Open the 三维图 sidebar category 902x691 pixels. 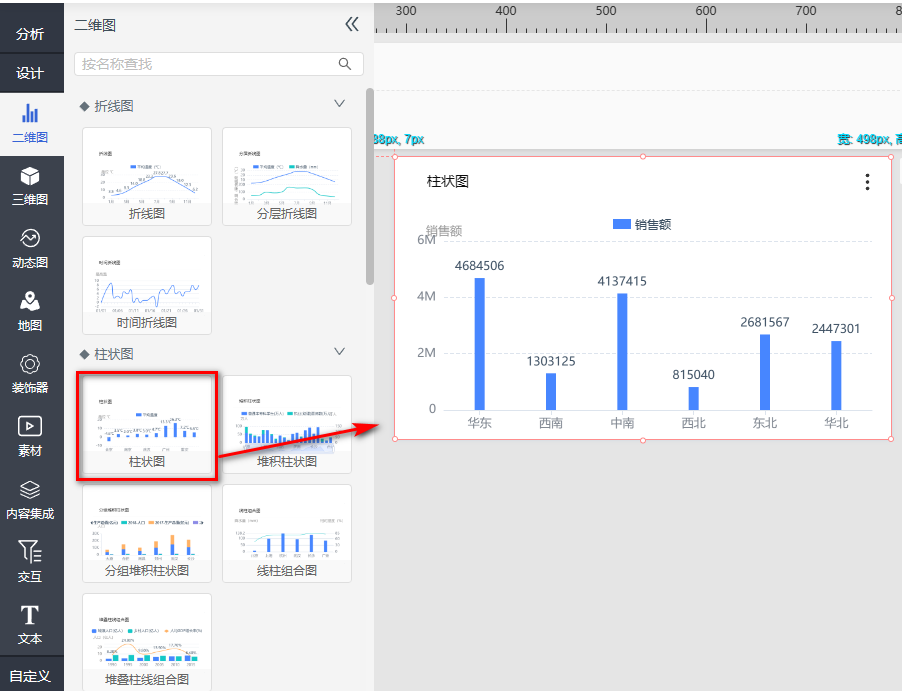point(30,186)
